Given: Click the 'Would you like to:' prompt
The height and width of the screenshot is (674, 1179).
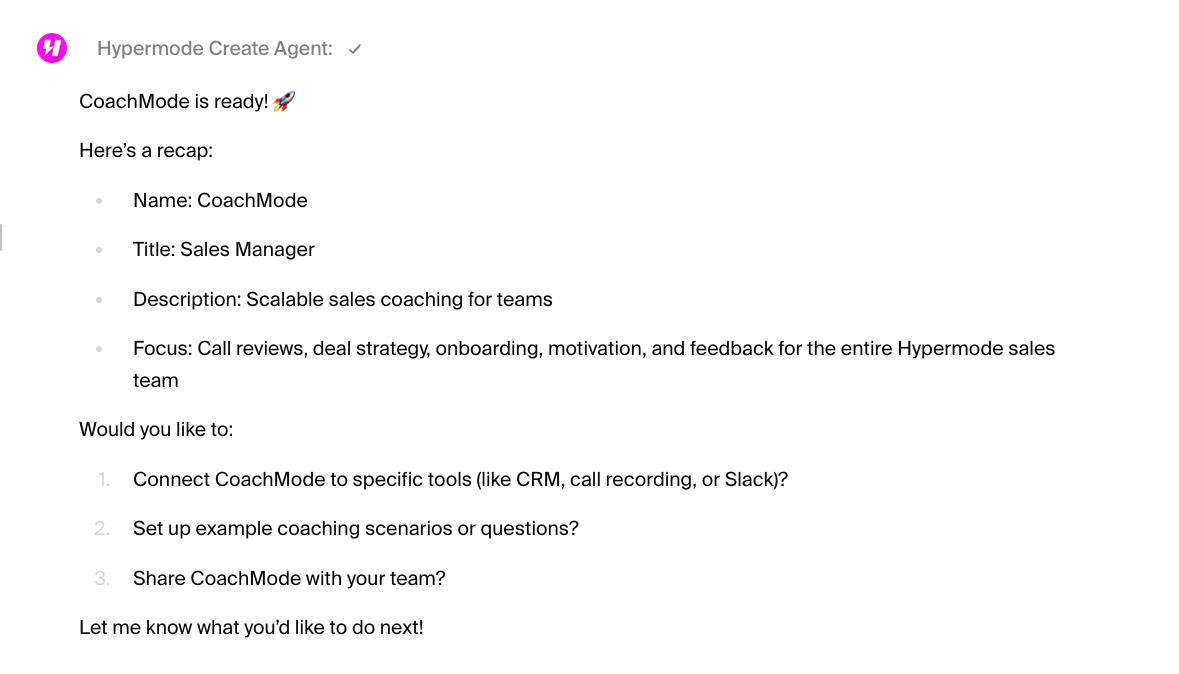Looking at the screenshot, I should coord(156,430).
